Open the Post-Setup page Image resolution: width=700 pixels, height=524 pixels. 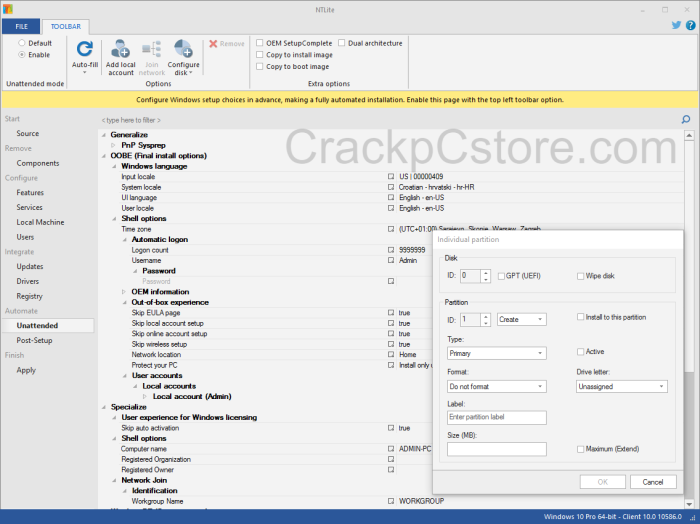(34, 341)
